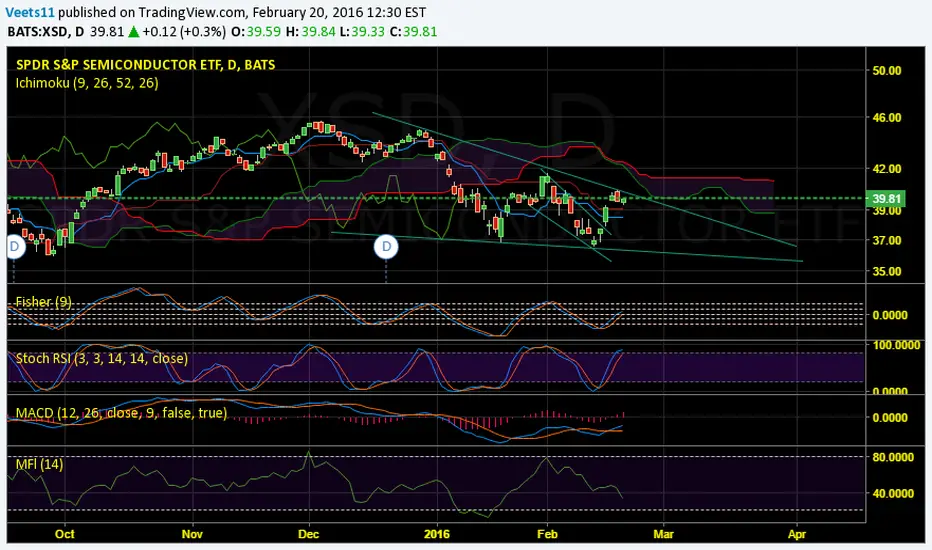Screen dimensions: 932x550
Task: Click the Nov label on time axis
Action: [192, 534]
